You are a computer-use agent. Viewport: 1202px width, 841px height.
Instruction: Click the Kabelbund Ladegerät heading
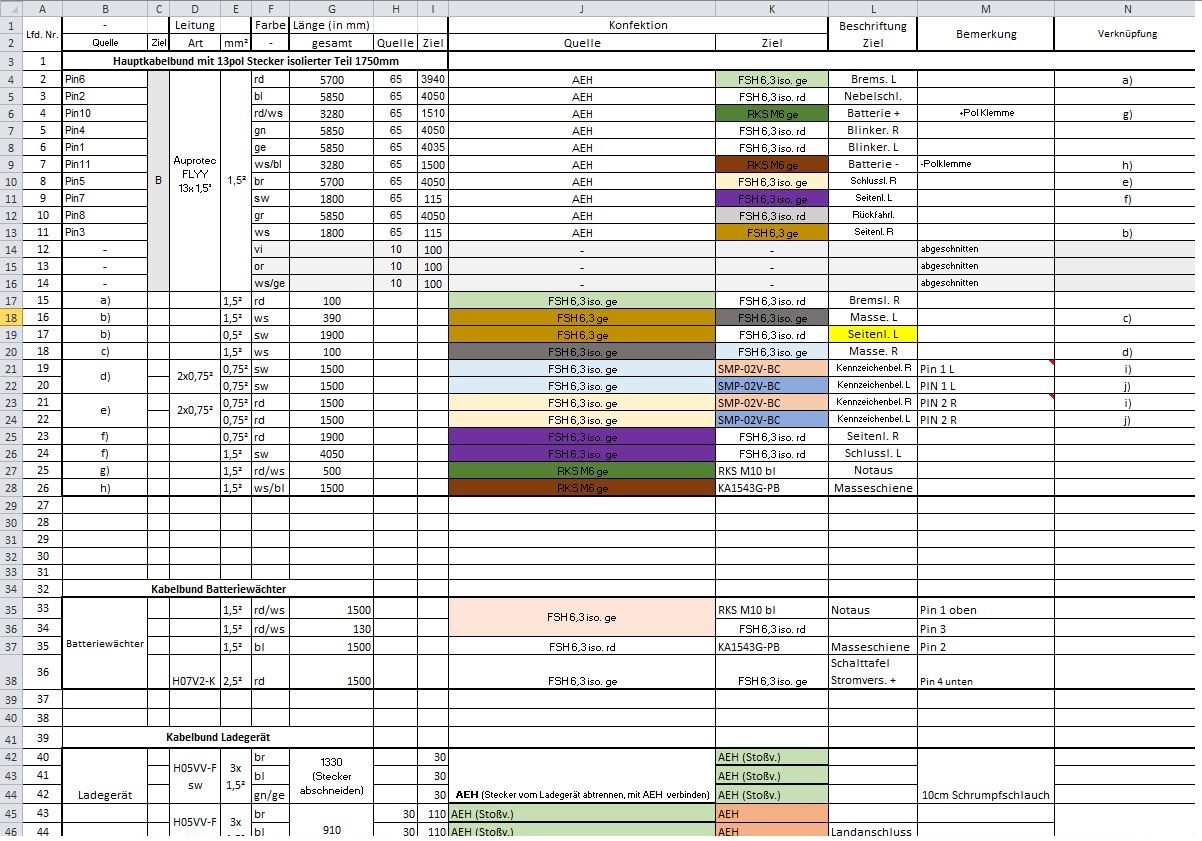tap(218, 737)
